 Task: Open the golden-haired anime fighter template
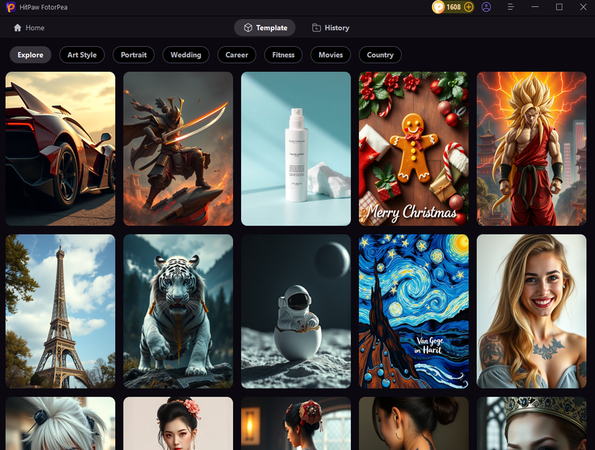532,149
